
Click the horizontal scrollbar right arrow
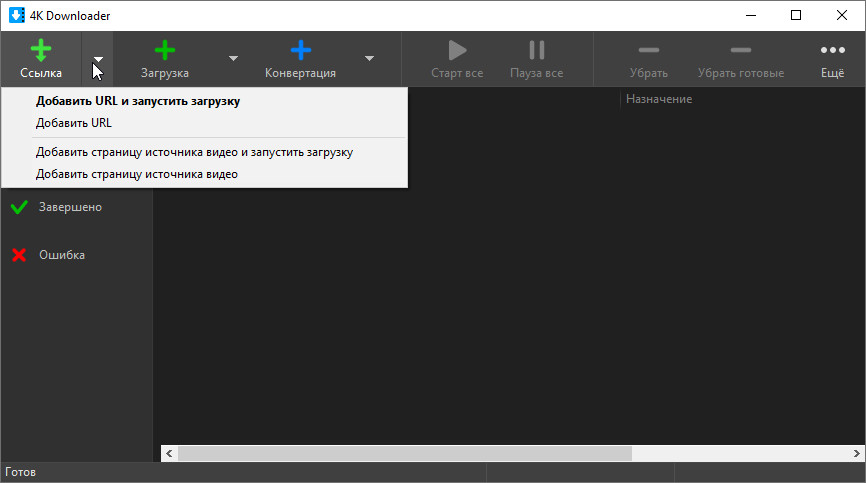854,453
